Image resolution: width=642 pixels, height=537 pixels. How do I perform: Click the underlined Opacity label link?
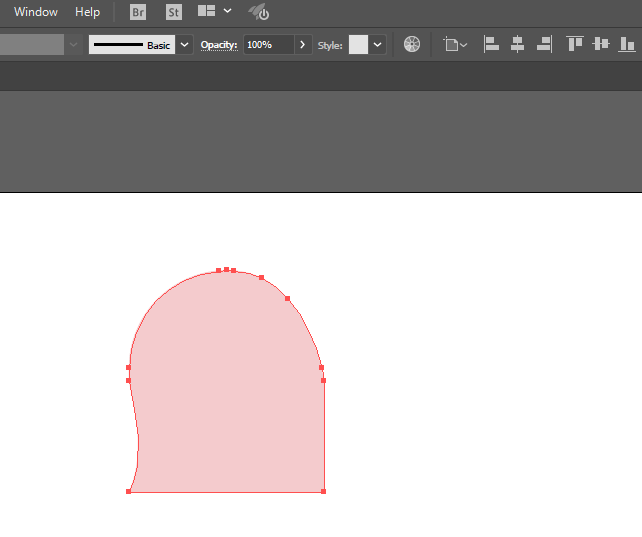[218, 45]
